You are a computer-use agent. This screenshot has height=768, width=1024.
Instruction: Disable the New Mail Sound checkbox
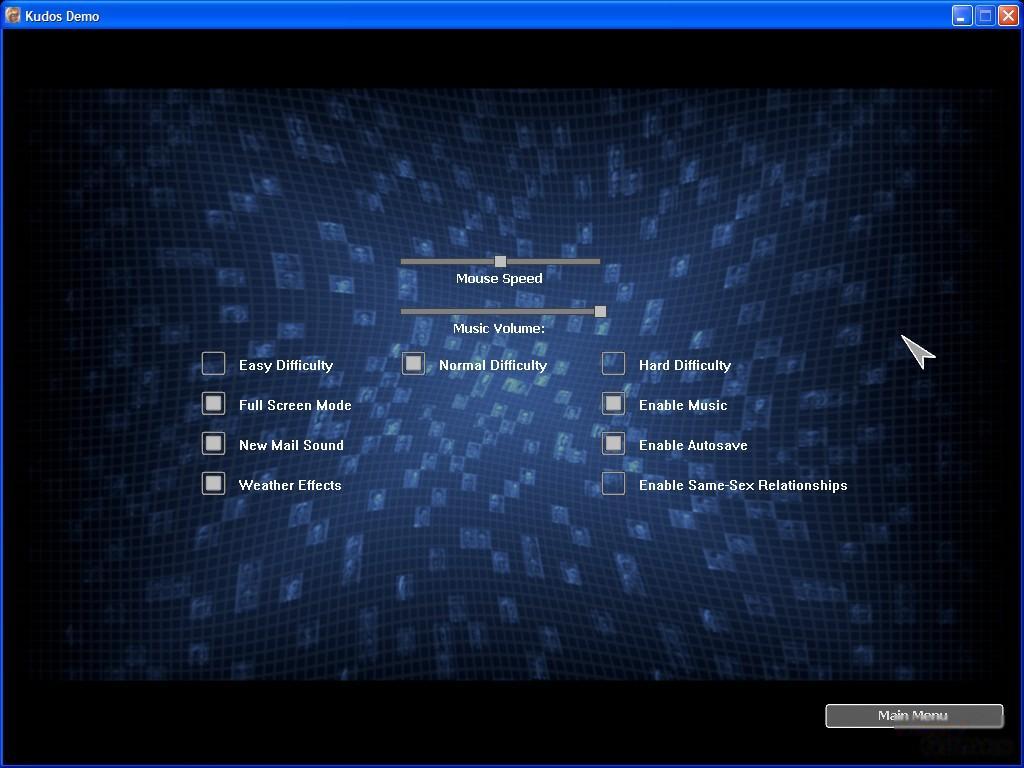(x=214, y=443)
